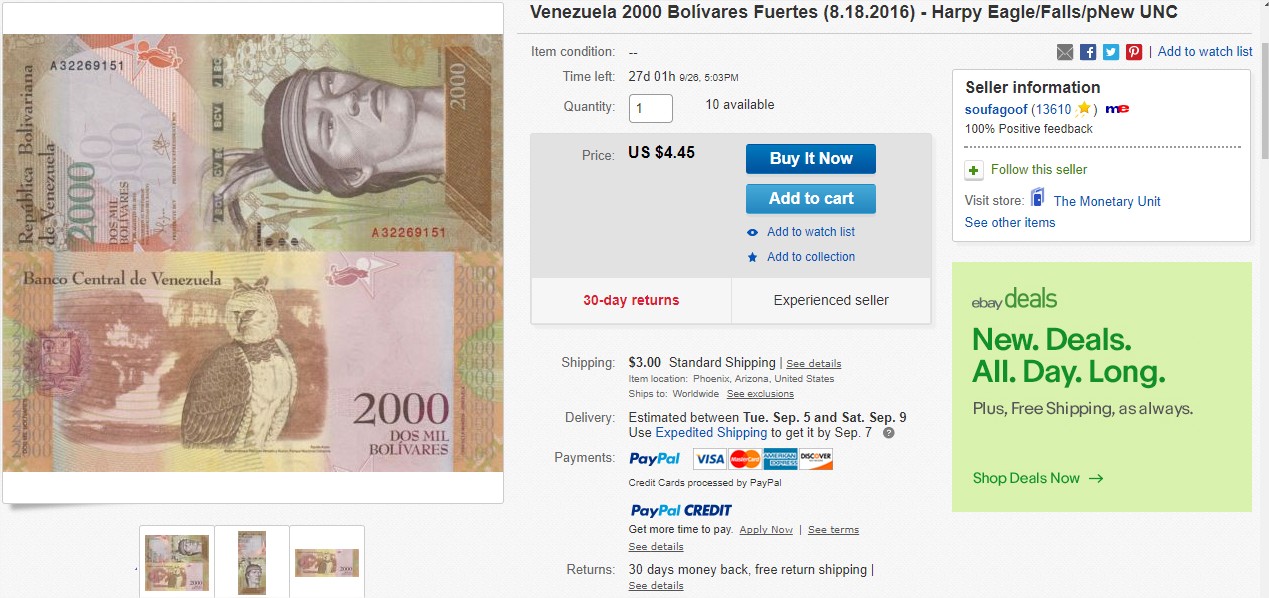Expand returns See details link

[x=656, y=586]
